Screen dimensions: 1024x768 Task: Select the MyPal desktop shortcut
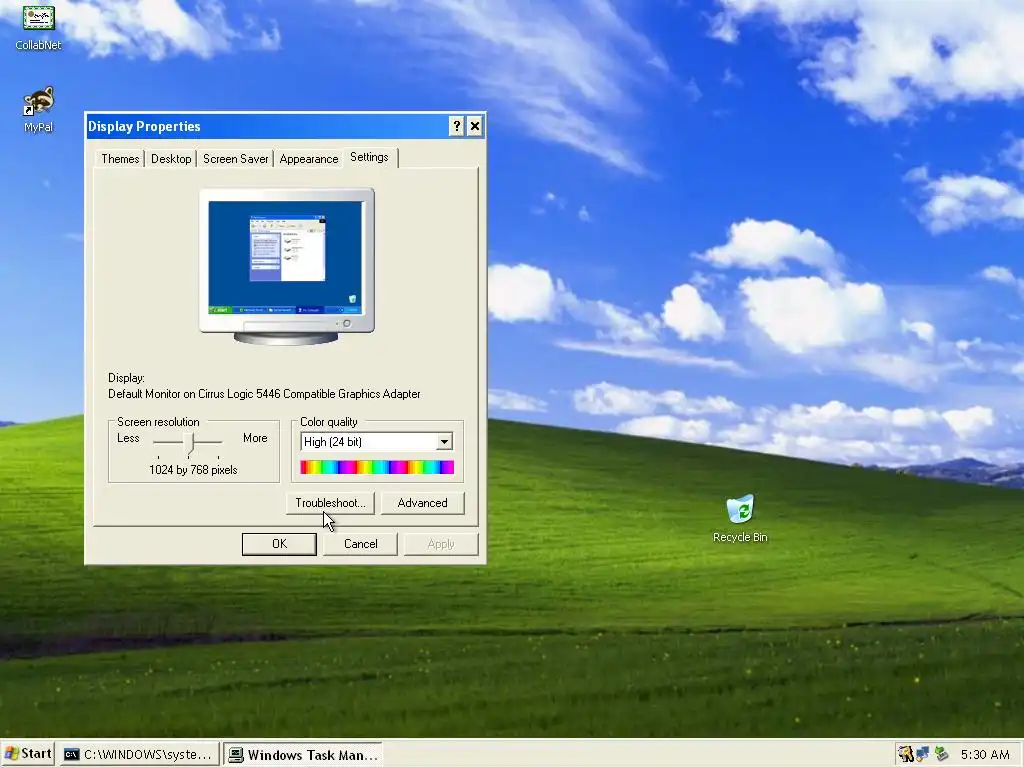38,109
